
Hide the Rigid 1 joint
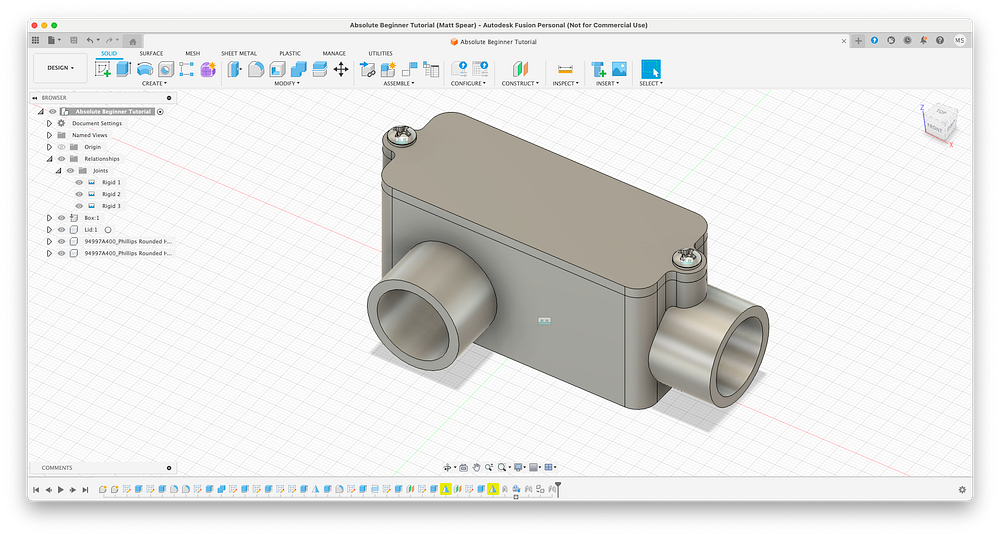(79, 183)
